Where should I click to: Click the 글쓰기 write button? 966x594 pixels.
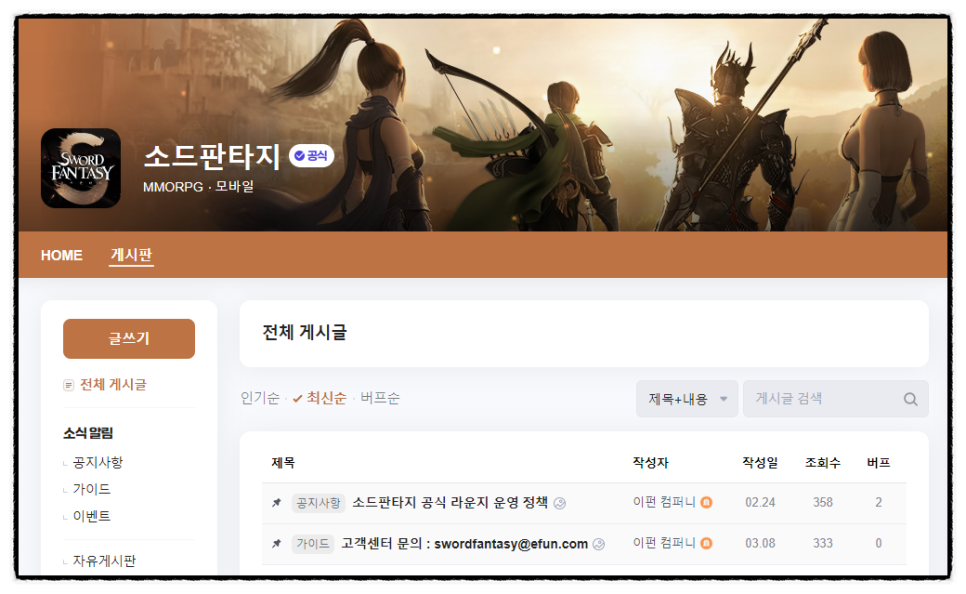[129, 338]
